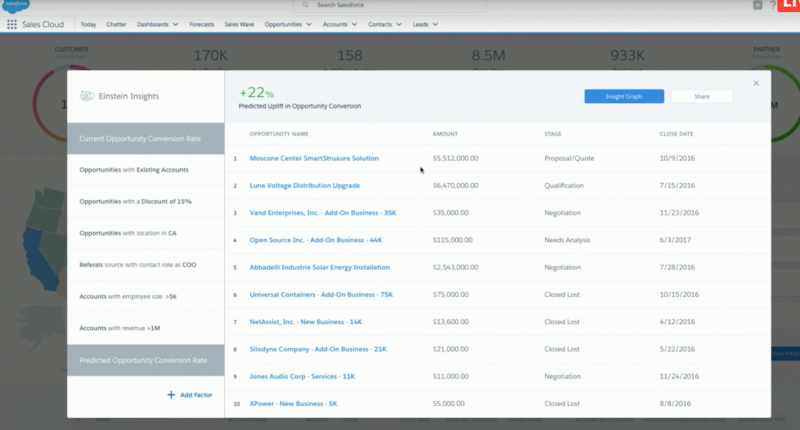Viewport: 800px width, 430px height.
Task: Click the Share button
Action: pos(702,96)
